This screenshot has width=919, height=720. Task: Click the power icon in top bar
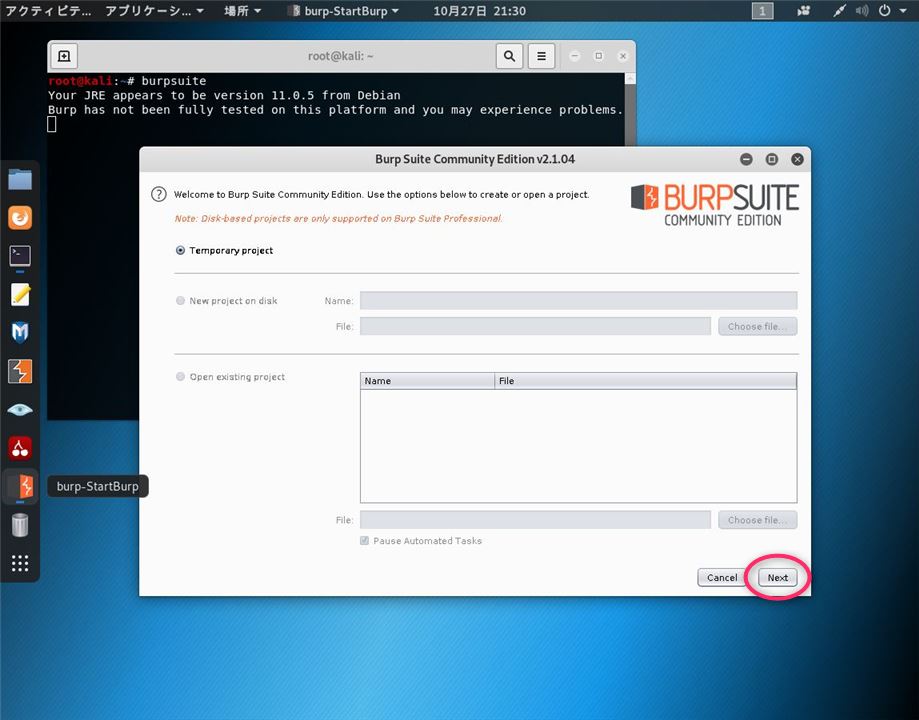tap(884, 11)
